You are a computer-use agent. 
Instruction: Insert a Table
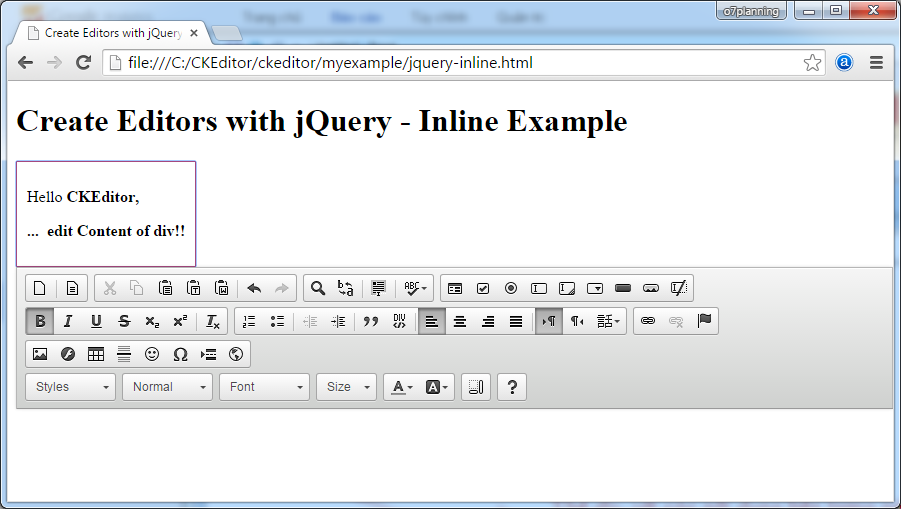(x=96, y=354)
